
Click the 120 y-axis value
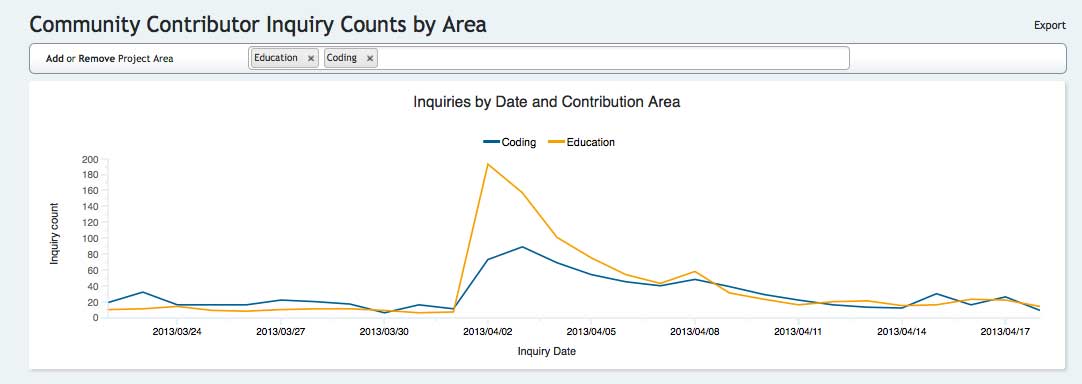[90, 222]
